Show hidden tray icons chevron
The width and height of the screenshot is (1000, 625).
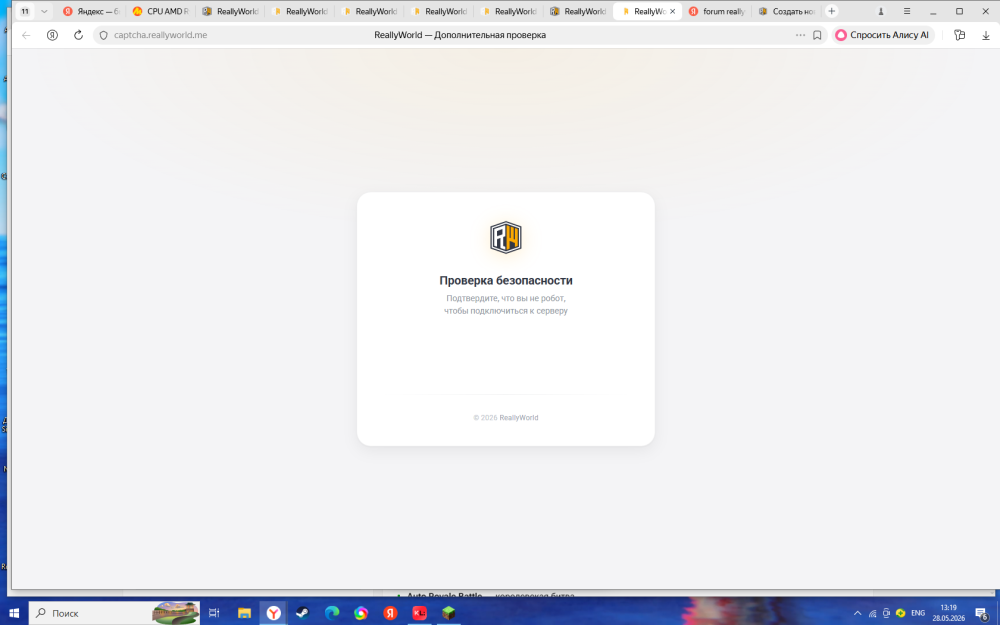[857, 613]
